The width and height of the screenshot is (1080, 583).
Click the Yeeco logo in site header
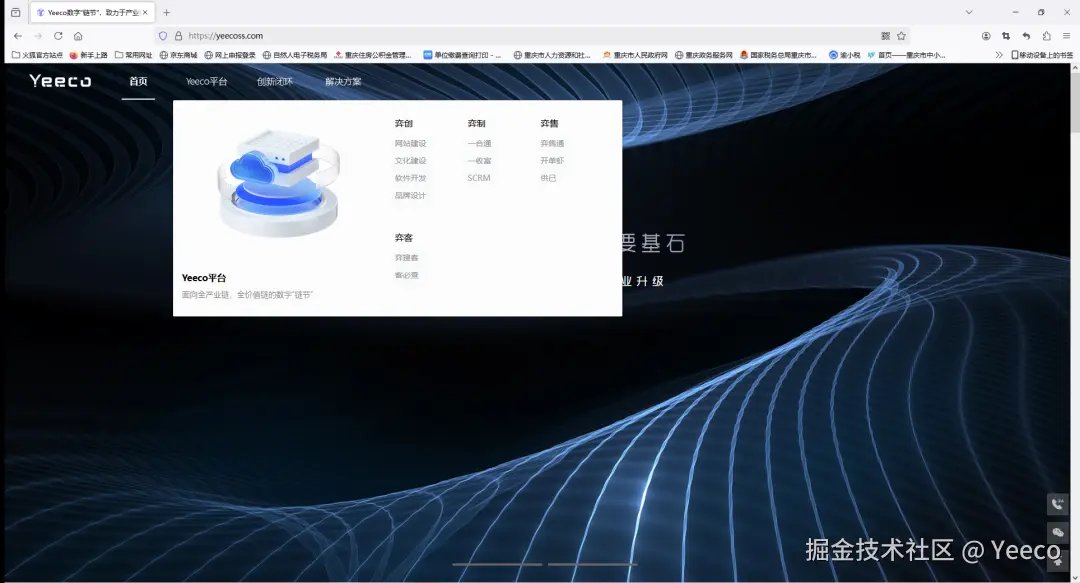(x=60, y=81)
